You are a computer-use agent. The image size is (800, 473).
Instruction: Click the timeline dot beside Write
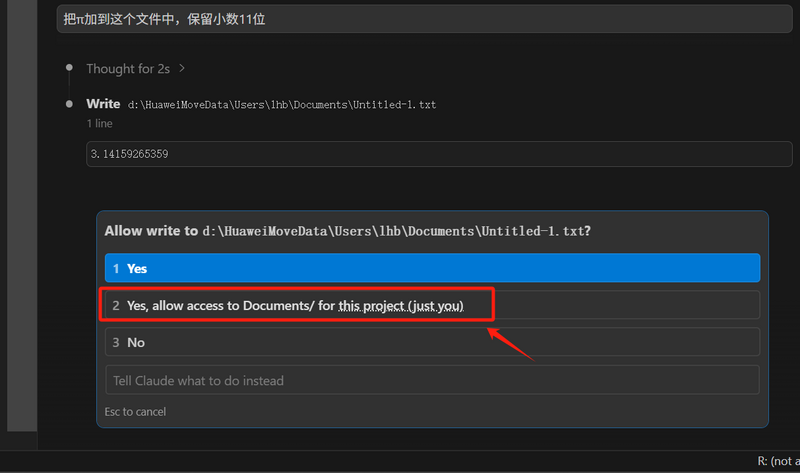click(x=68, y=104)
